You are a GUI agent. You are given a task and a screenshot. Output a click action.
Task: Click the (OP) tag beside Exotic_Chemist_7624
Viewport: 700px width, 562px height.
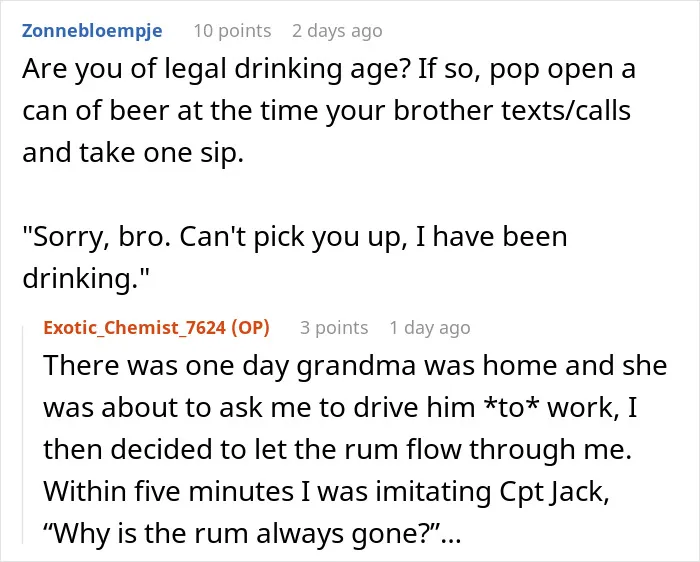tap(250, 328)
